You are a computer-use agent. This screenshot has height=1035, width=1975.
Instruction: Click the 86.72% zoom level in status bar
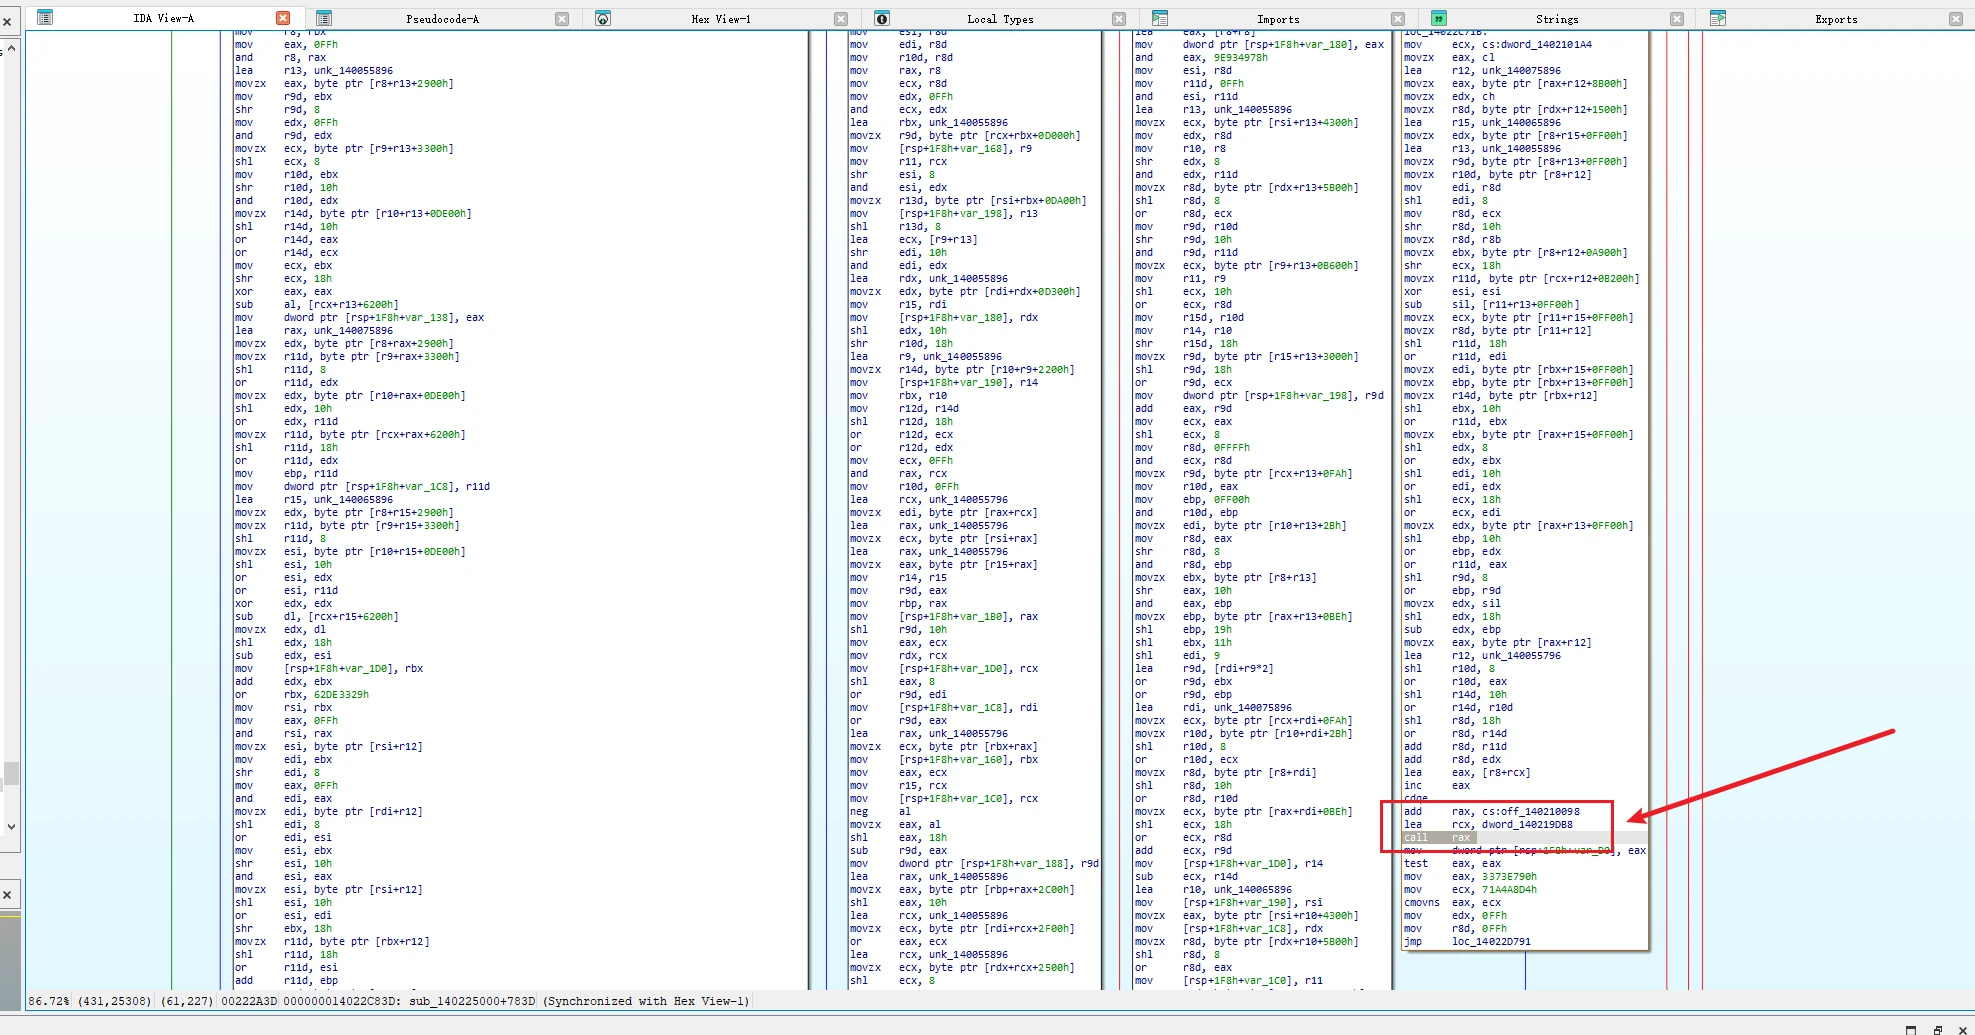(47, 1001)
